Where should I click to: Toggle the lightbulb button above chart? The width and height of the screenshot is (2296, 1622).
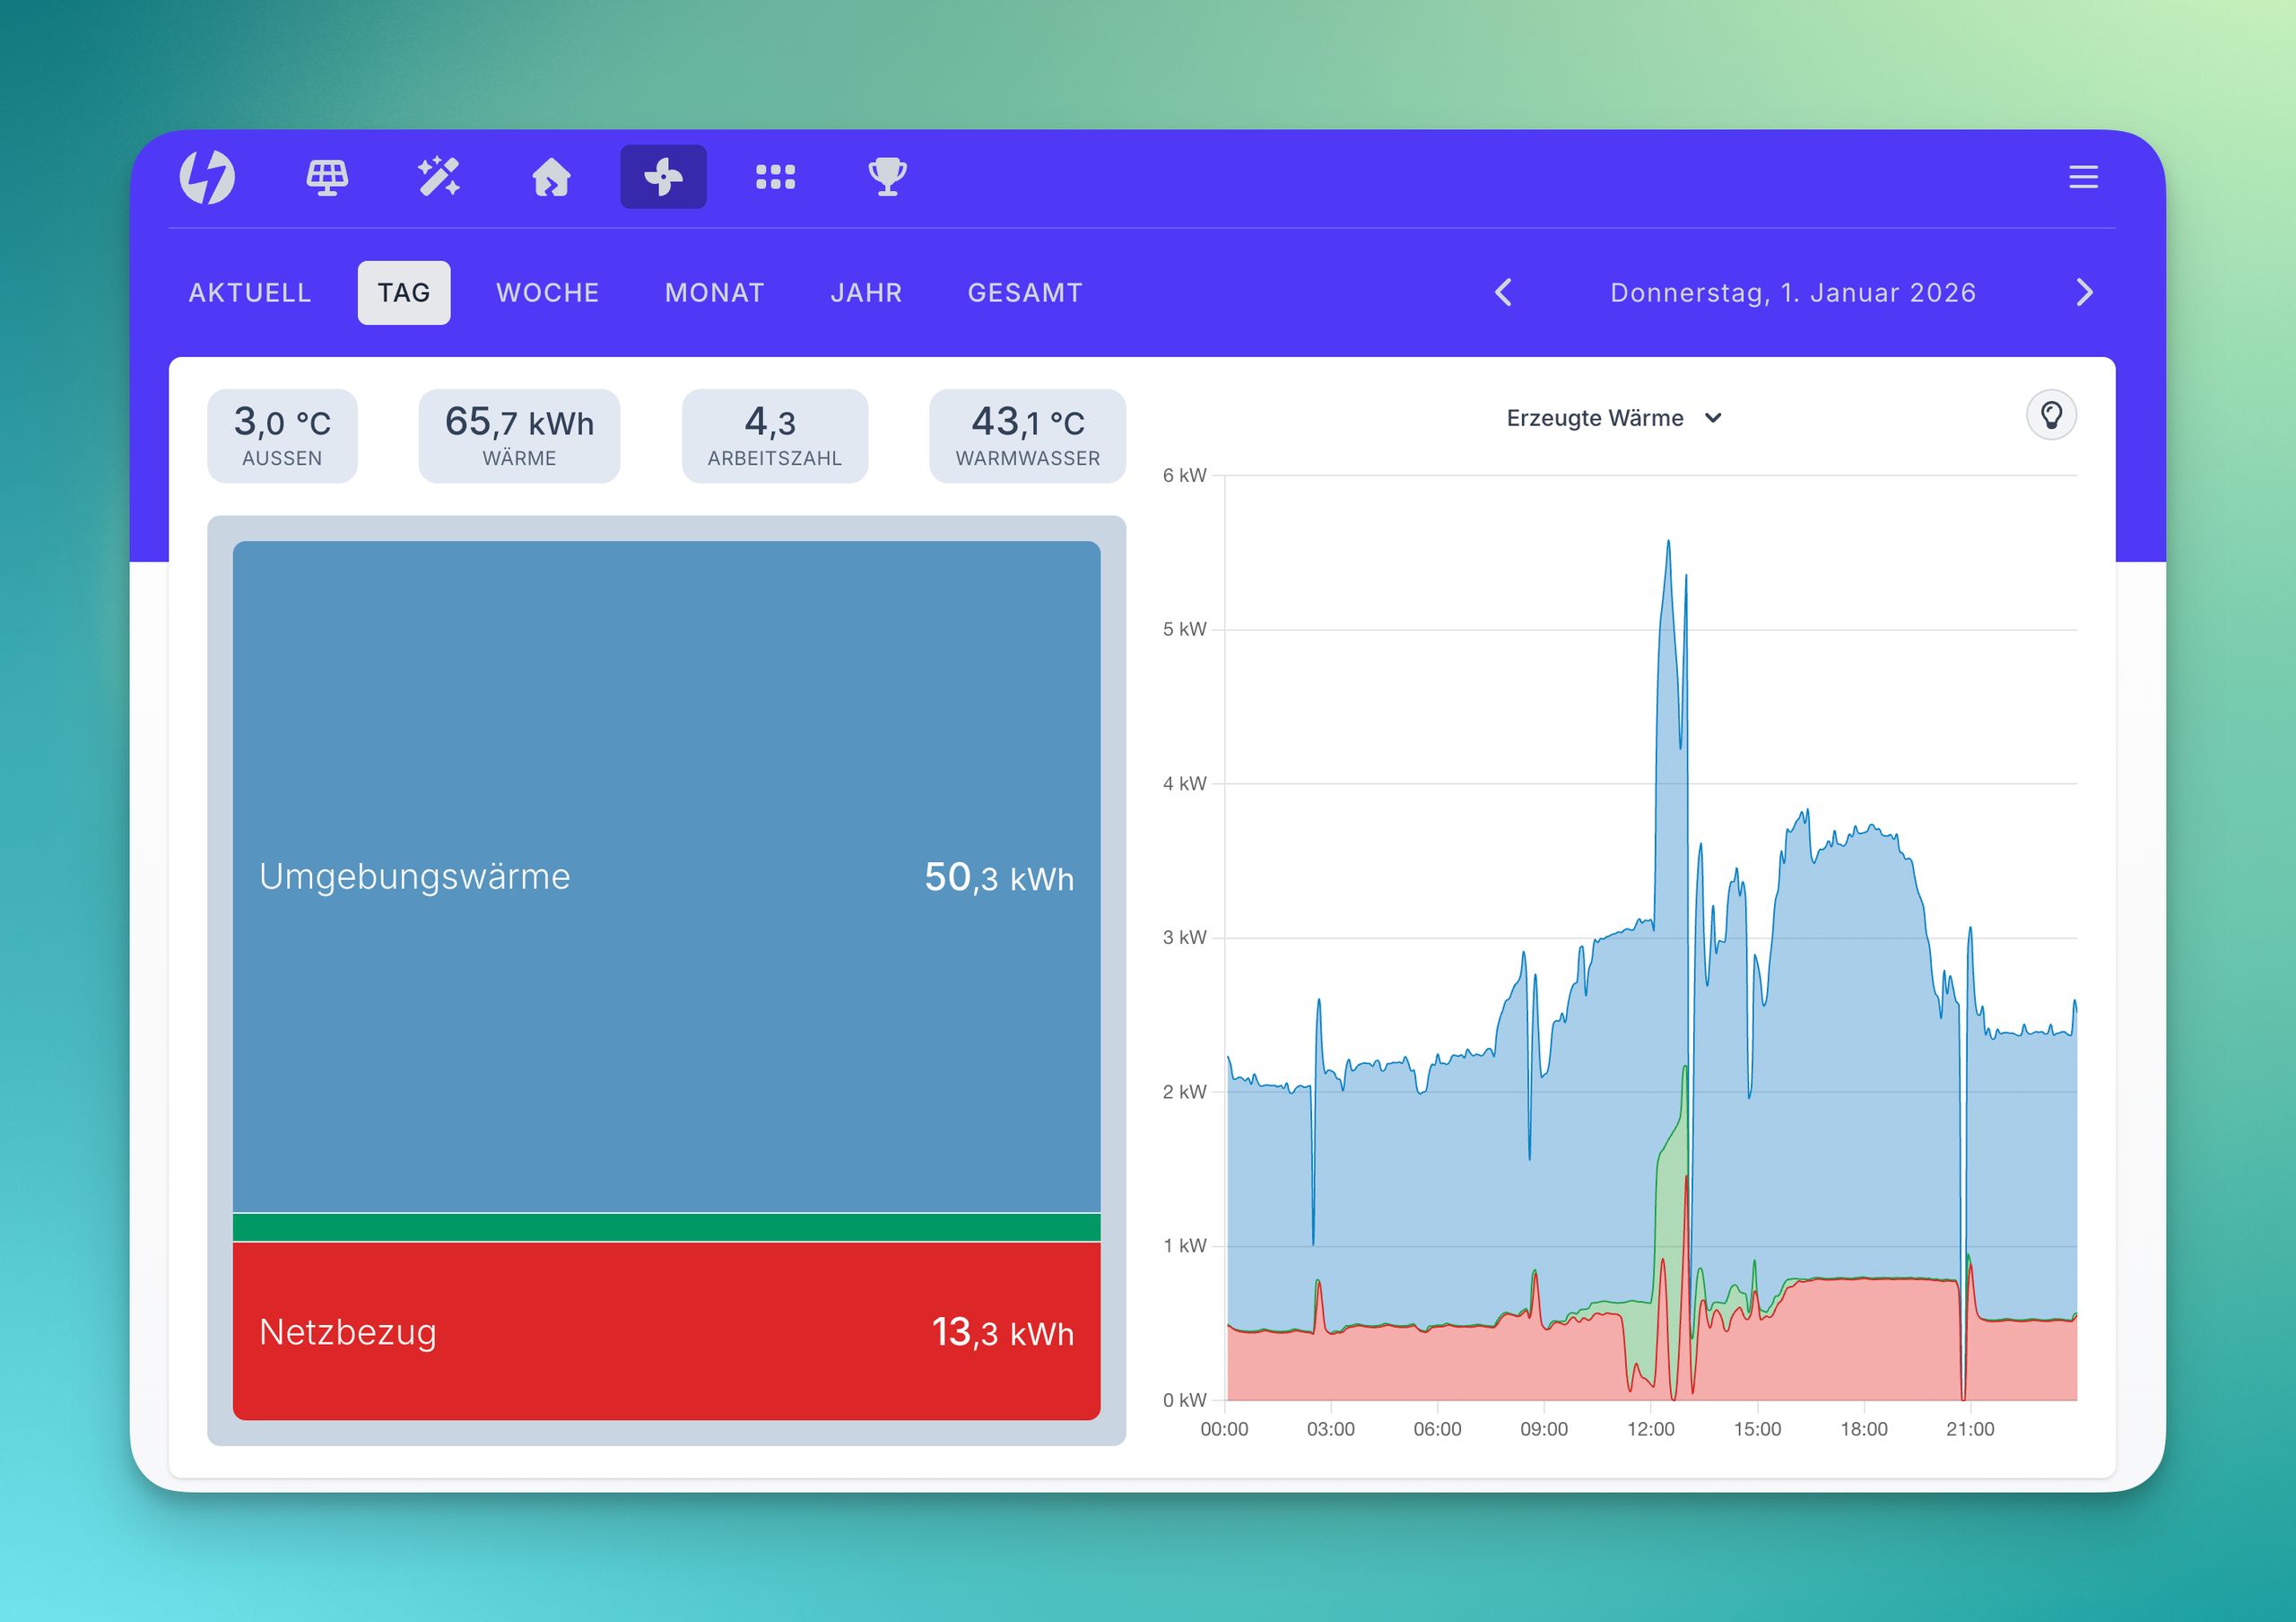[2051, 415]
